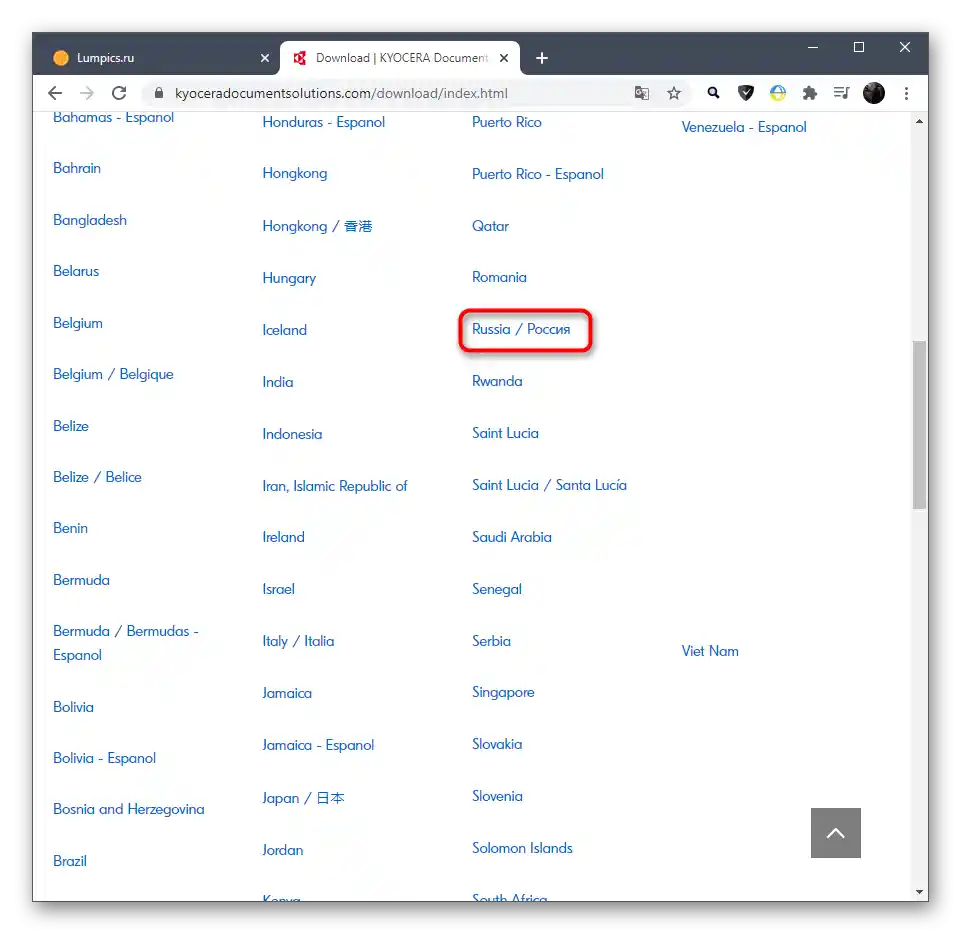Click Jamaica - Espanol link

click(318, 745)
